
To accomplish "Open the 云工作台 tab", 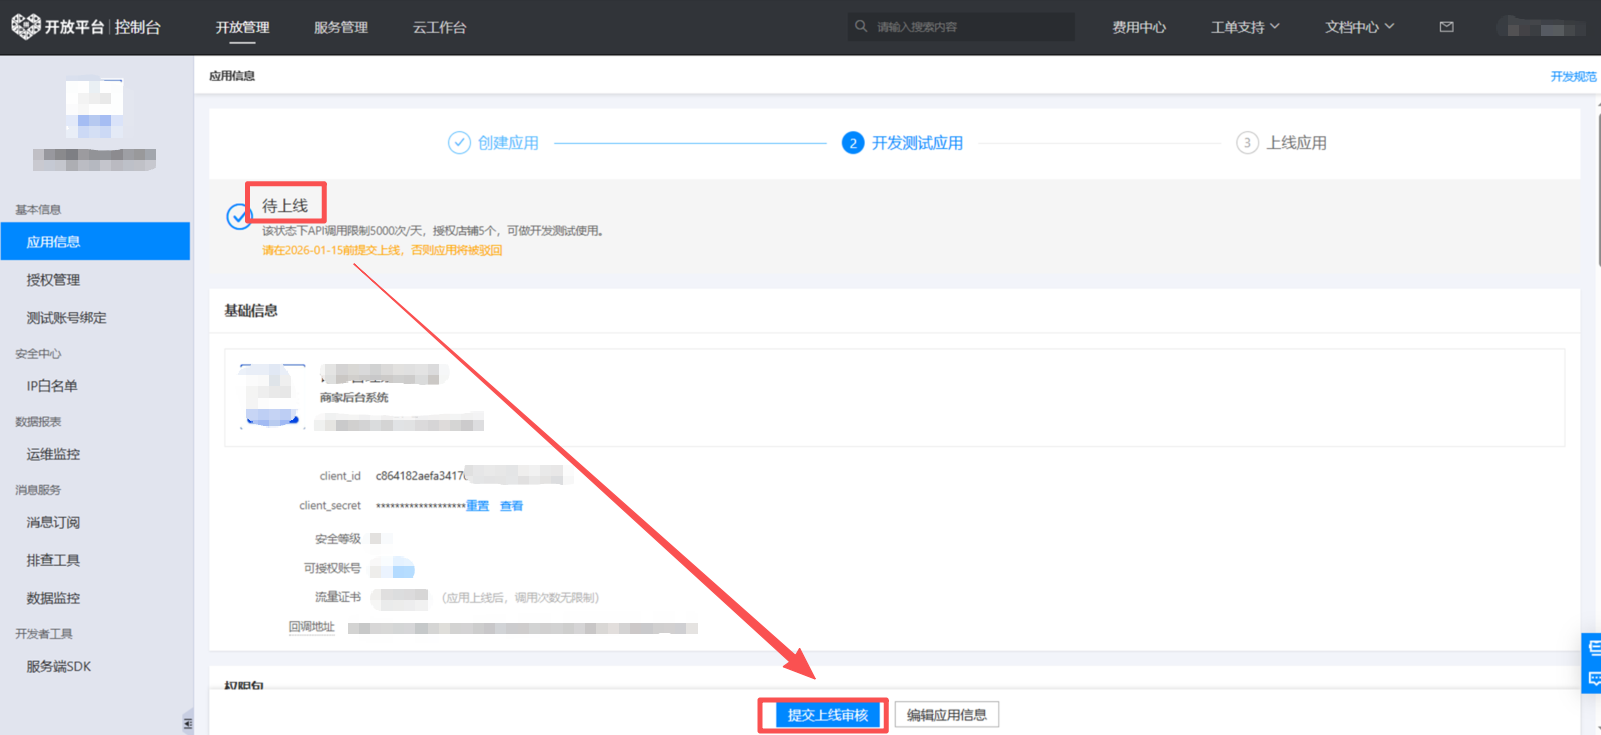I will point(439,27).
